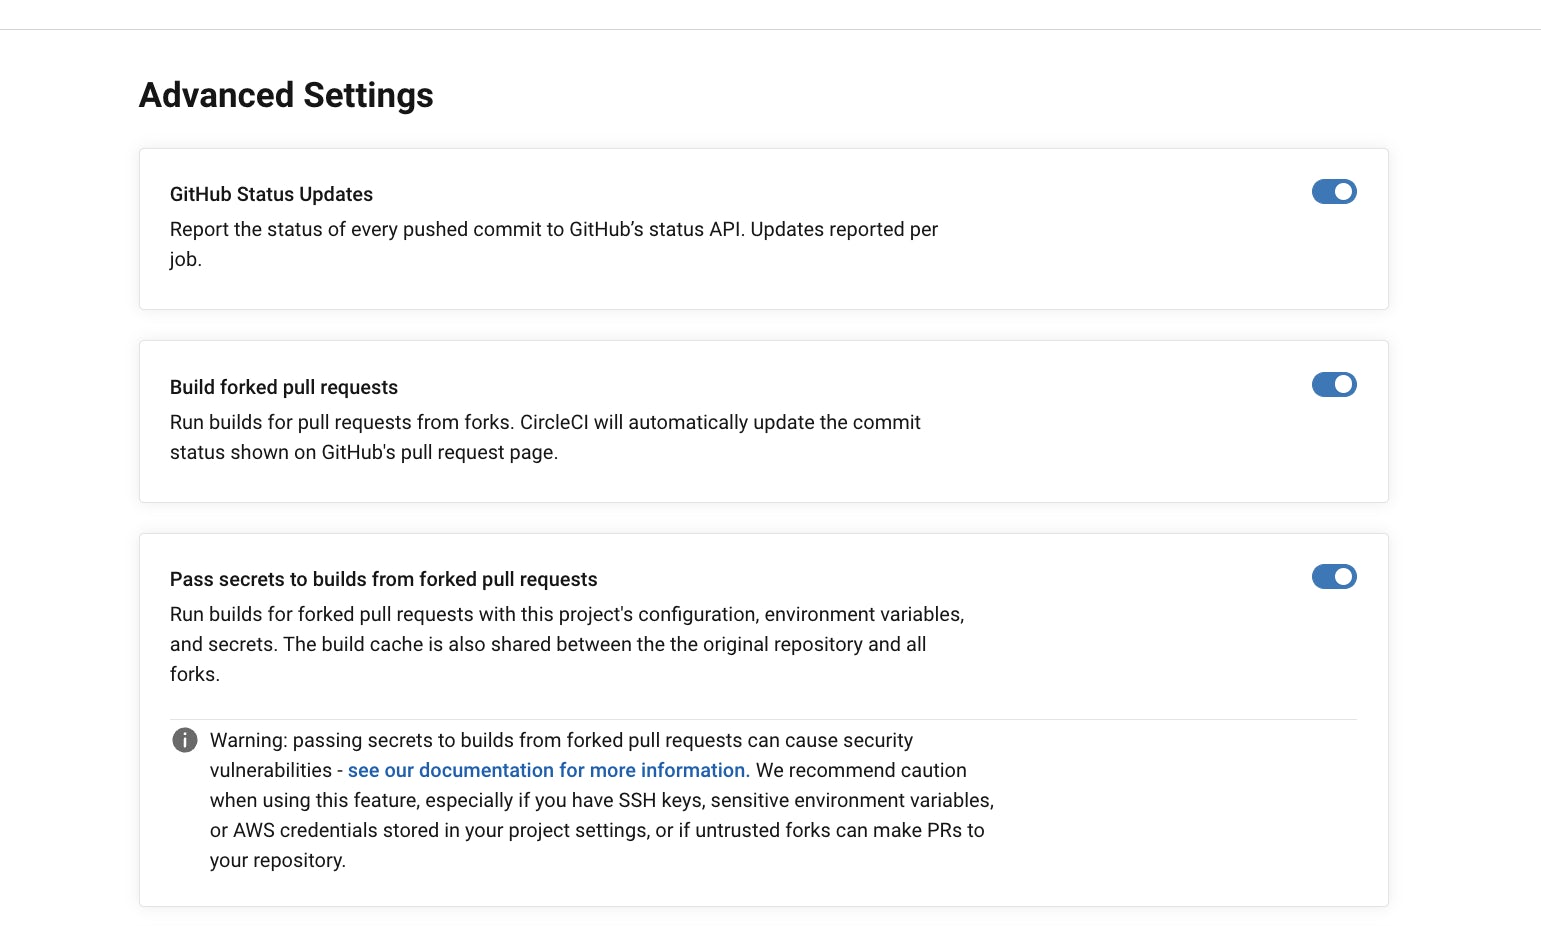This screenshot has height=926, width=1541.
Task: Select the GitHub Status Updates title
Action: pyautogui.click(x=271, y=194)
